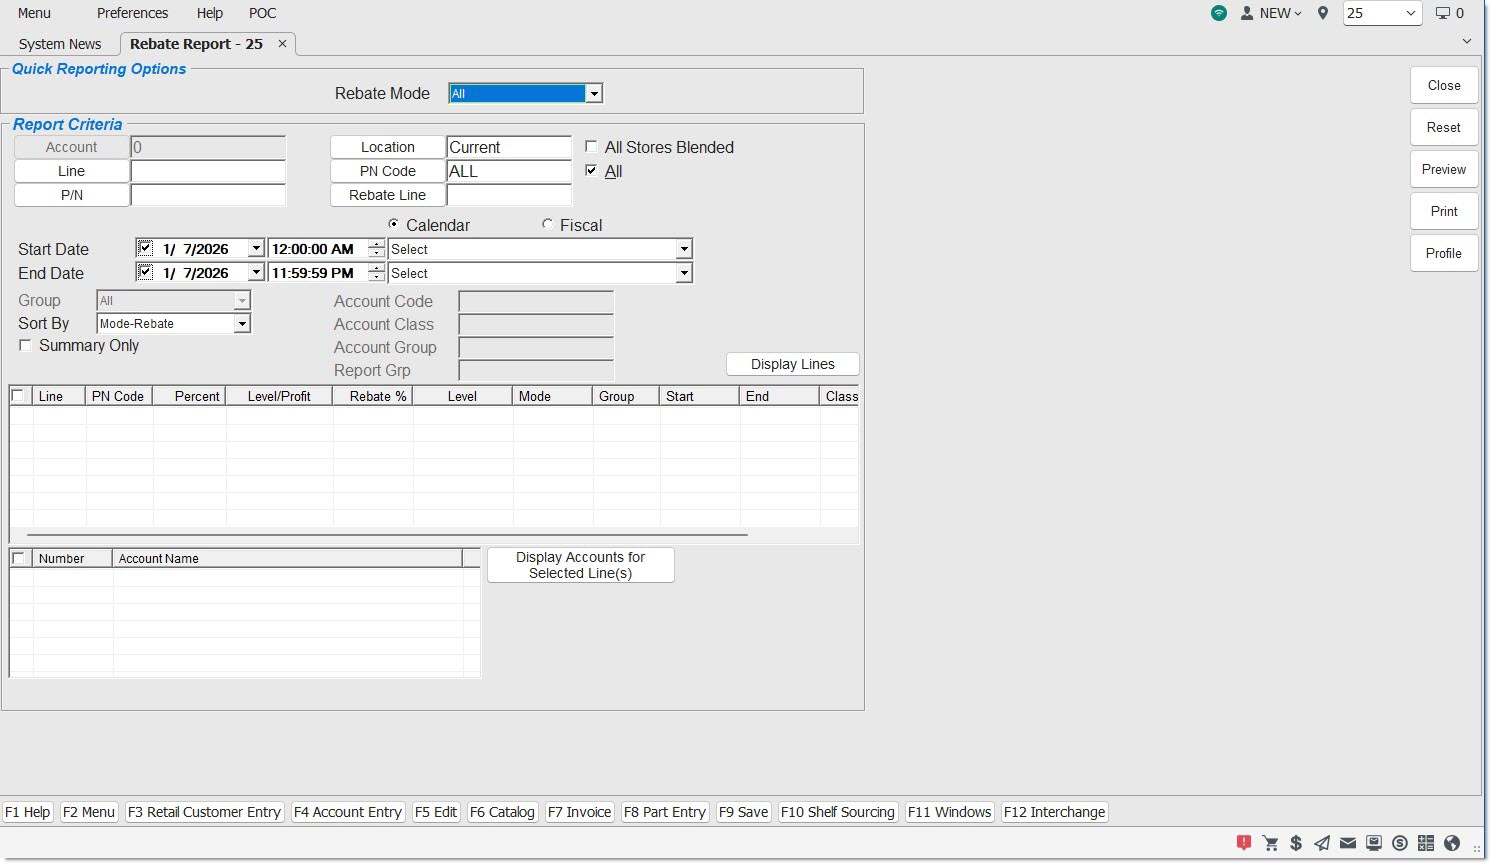Open the Preferences menu
Viewport: 1491px width, 864px height.
[132, 13]
